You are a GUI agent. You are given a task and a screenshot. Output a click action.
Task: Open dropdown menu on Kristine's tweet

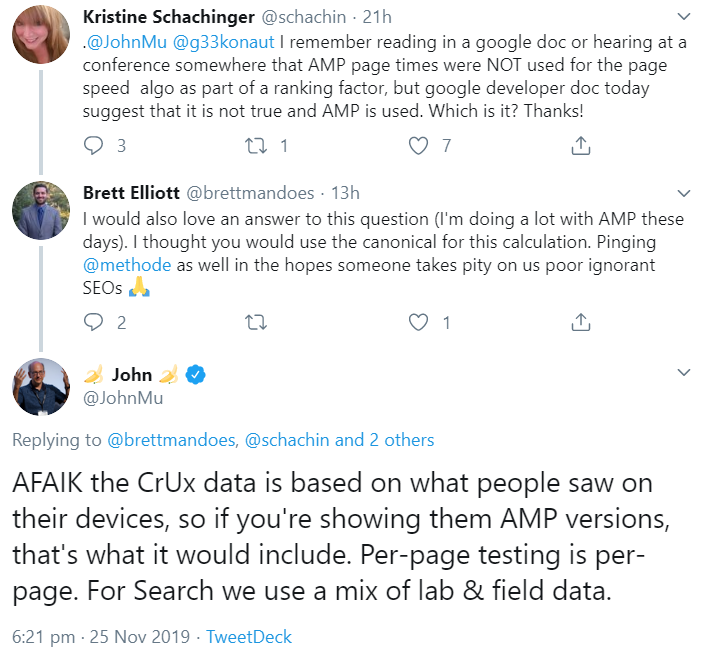click(x=684, y=17)
